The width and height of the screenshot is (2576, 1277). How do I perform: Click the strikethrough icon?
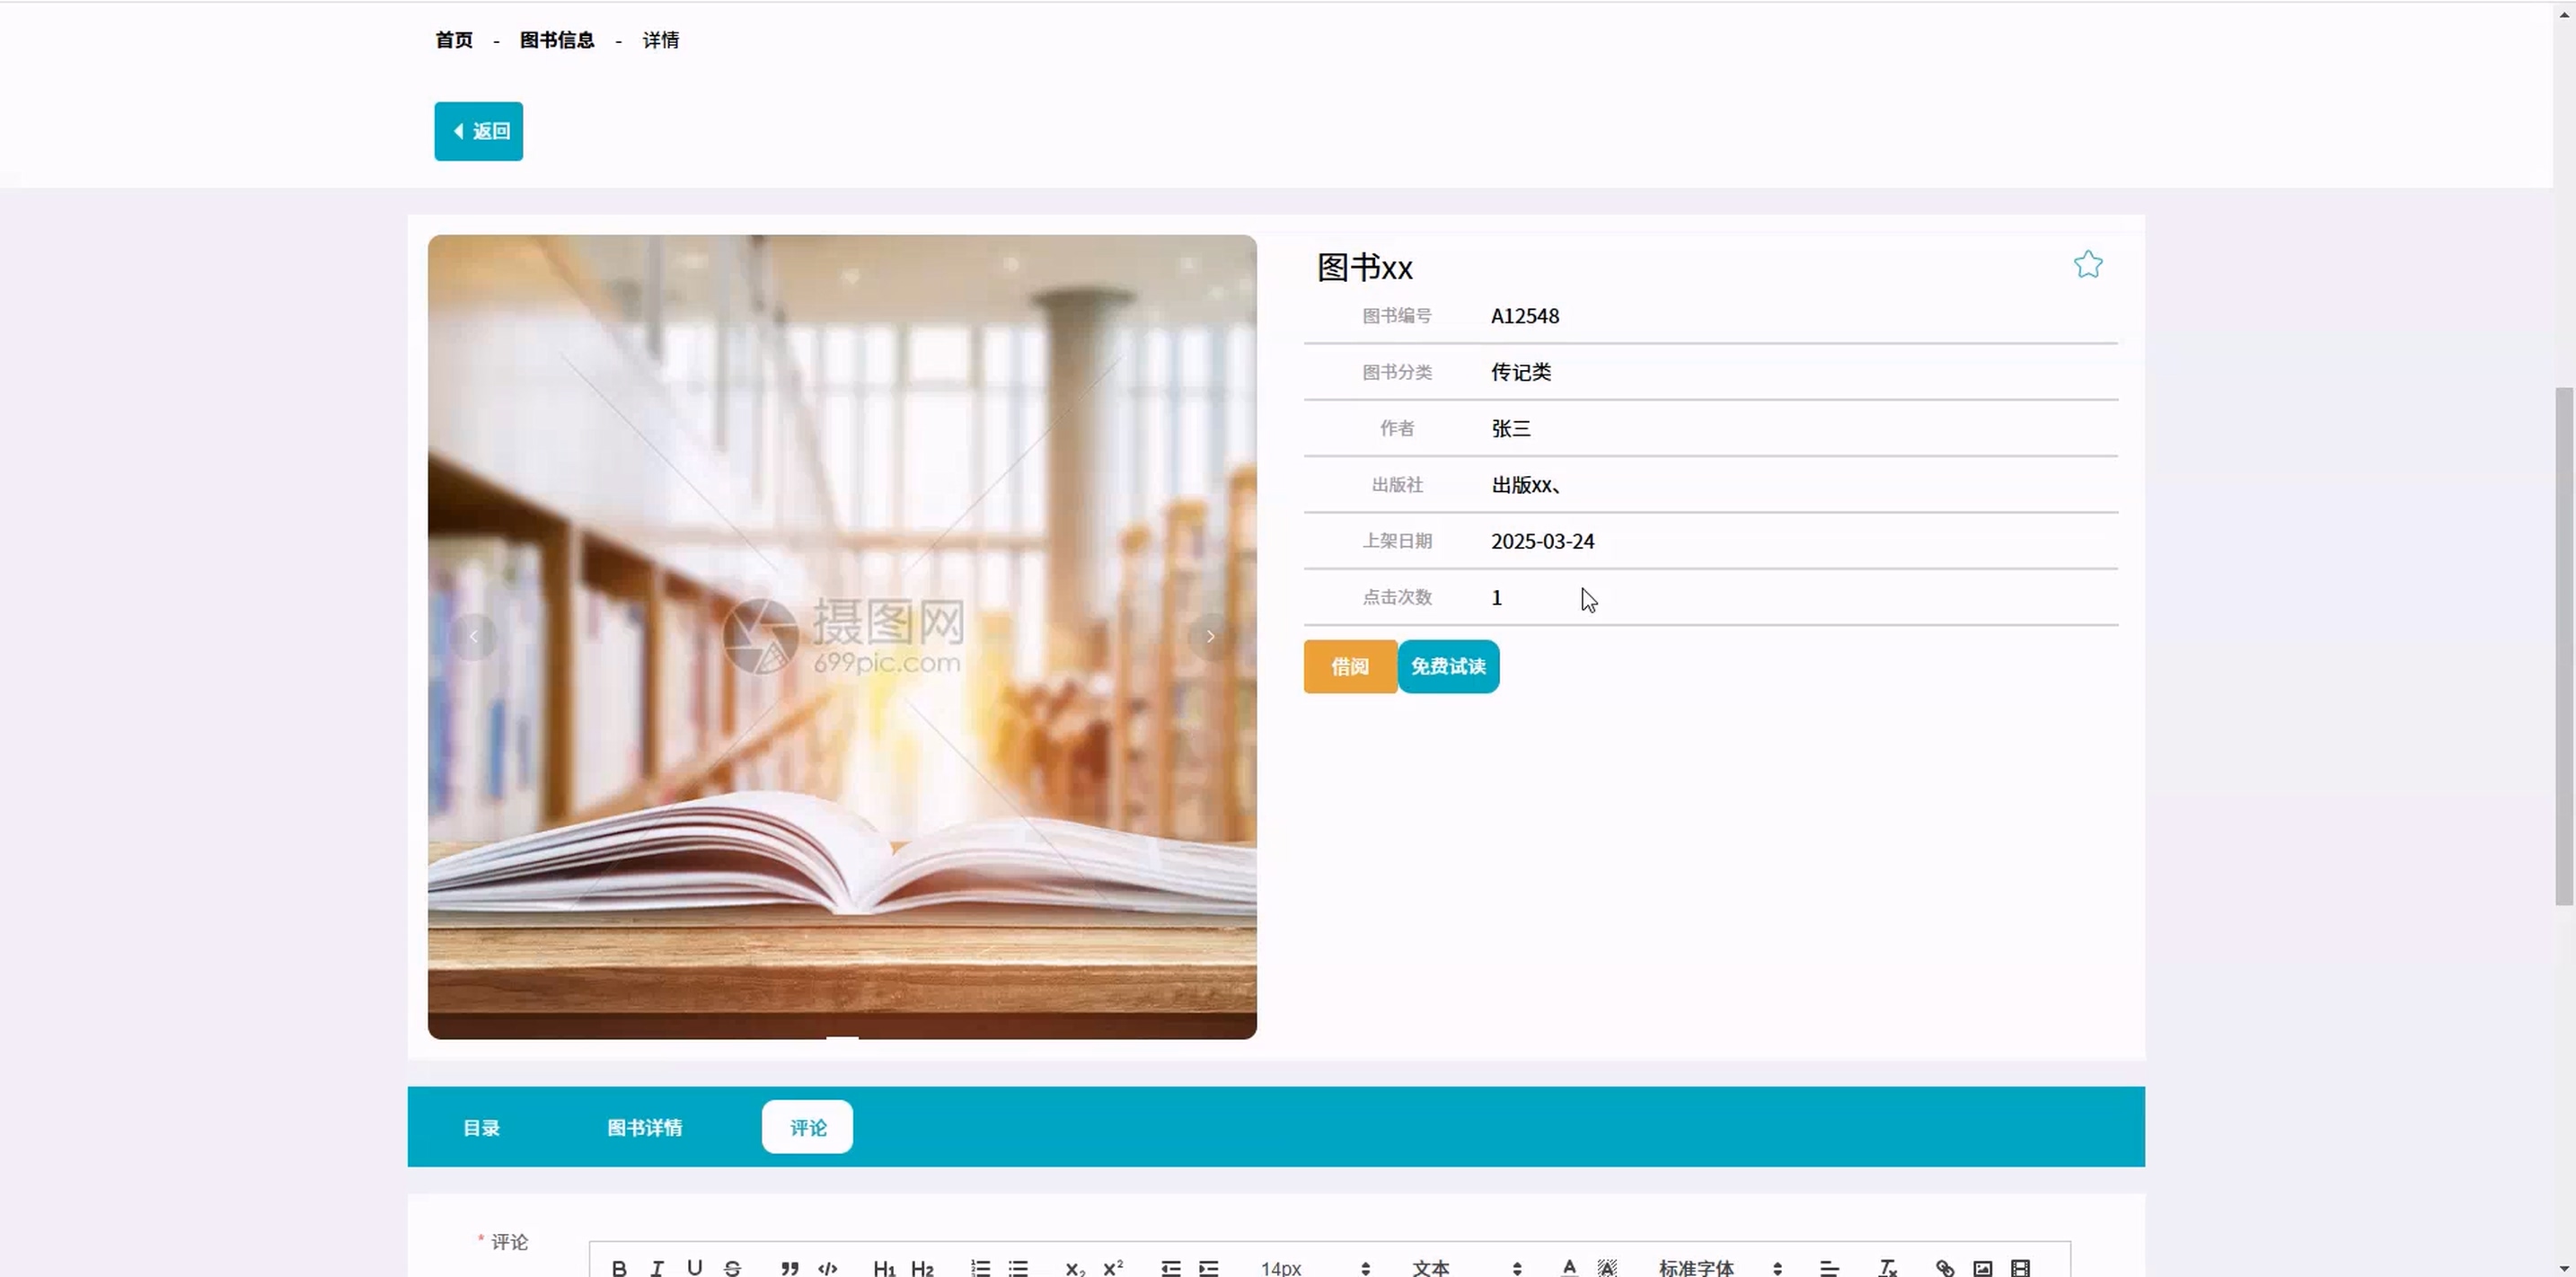pyautogui.click(x=732, y=1267)
